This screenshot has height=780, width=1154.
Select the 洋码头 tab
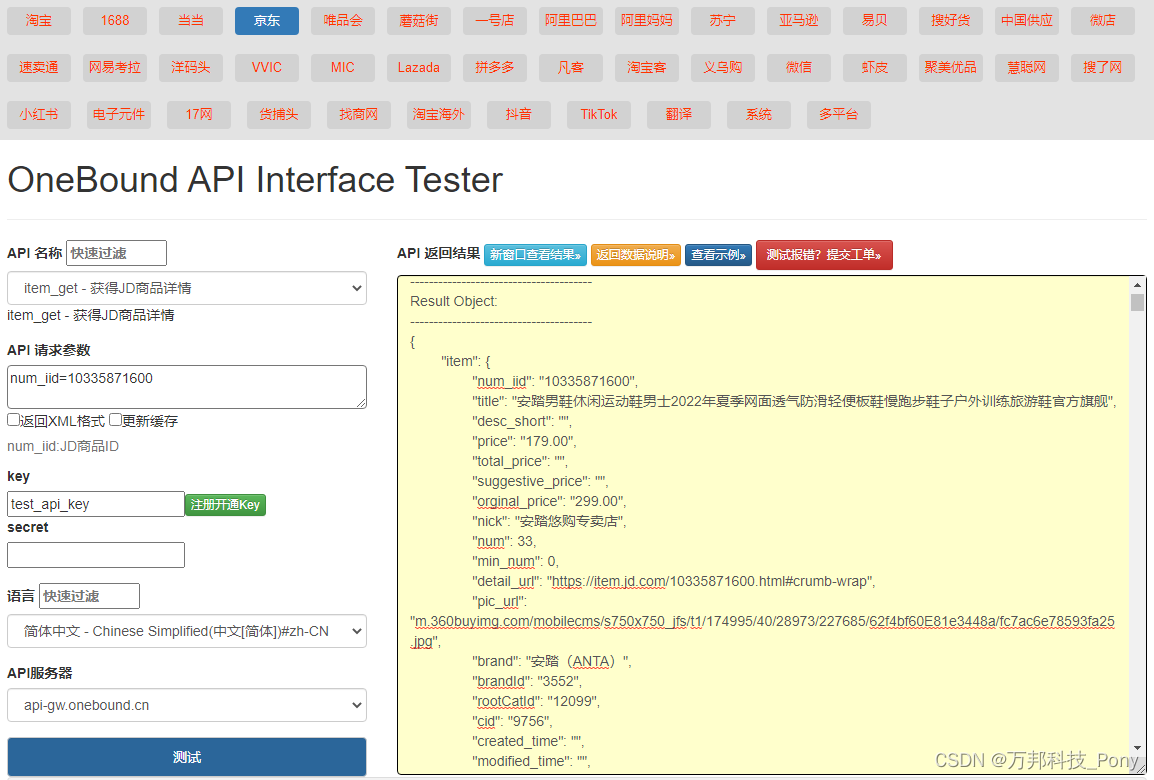191,68
